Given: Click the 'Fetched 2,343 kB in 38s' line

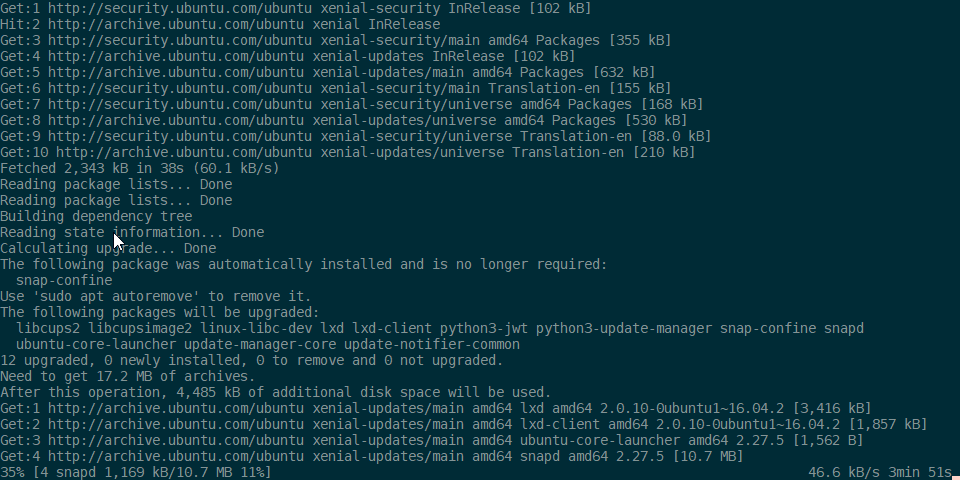Looking at the screenshot, I should coord(139,168).
